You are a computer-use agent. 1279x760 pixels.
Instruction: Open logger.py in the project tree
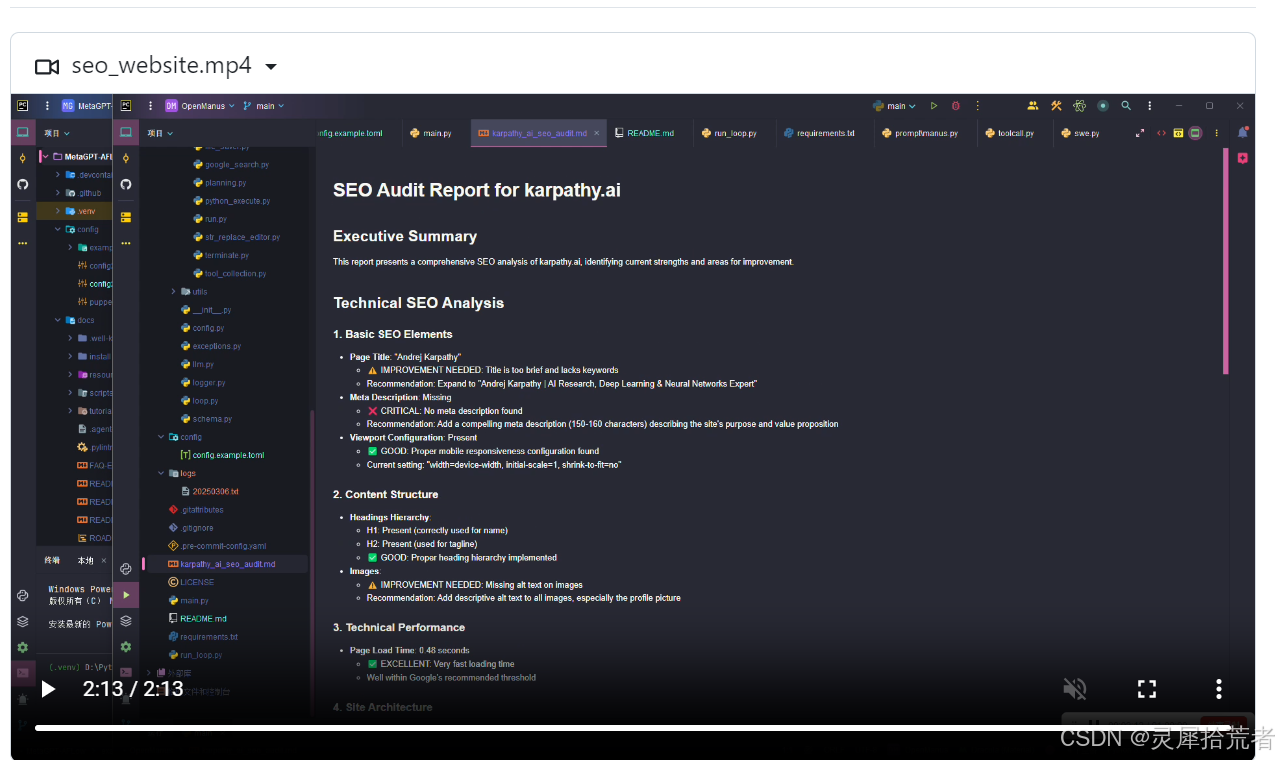203,383
